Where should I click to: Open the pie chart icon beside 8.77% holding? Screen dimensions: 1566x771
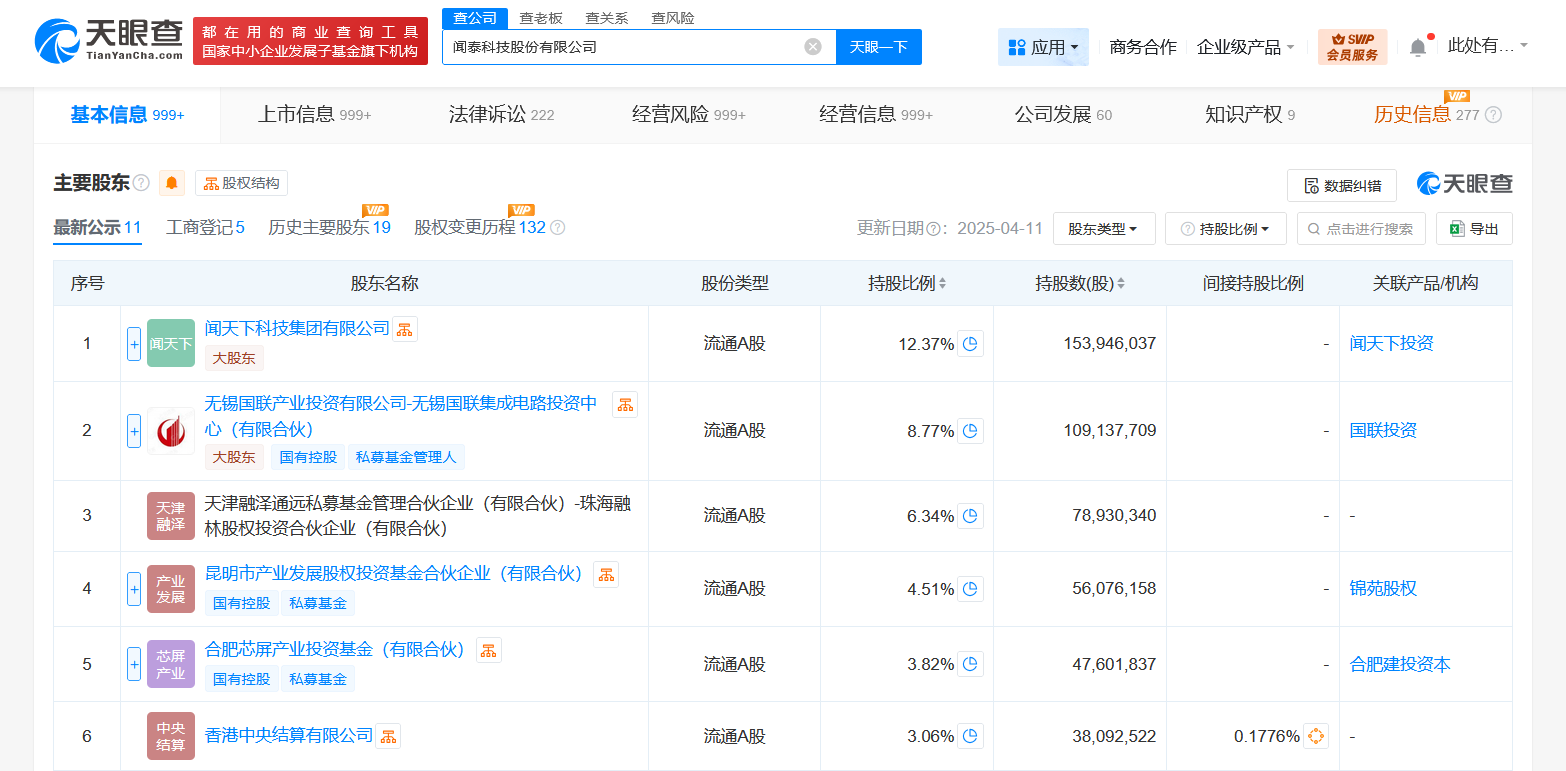(x=969, y=431)
